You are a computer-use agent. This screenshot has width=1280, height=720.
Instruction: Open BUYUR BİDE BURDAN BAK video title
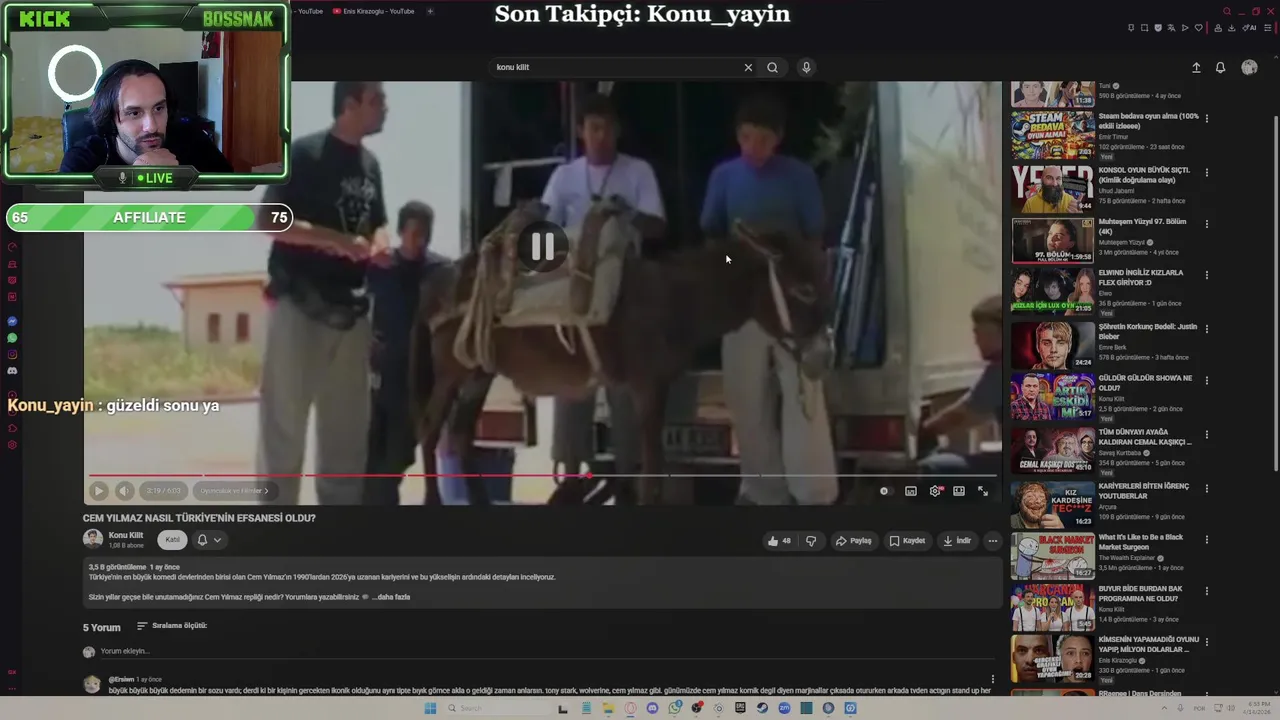[x=1141, y=594]
